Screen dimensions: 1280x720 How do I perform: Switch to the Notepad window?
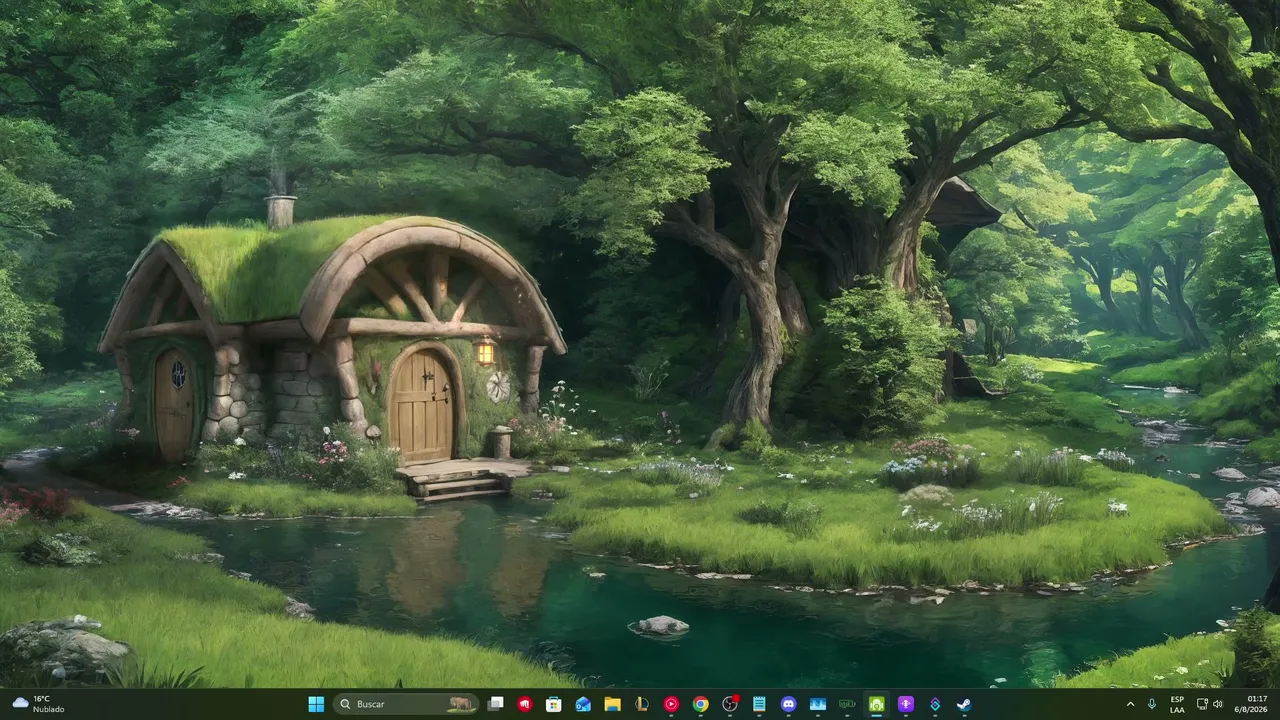(759, 704)
